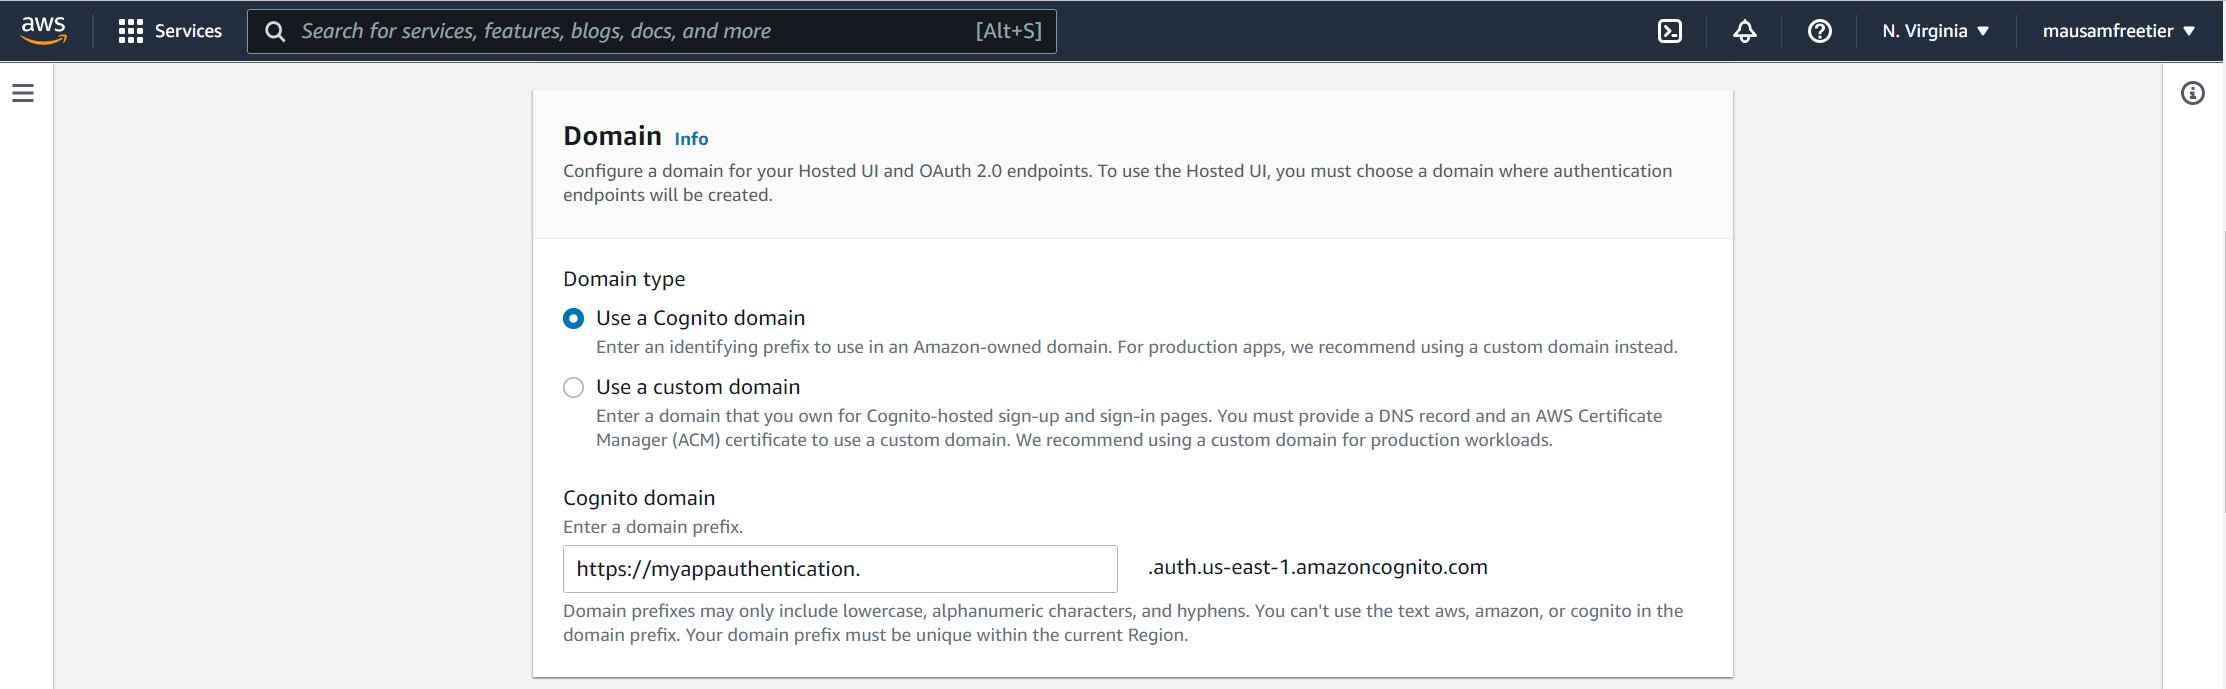Image resolution: width=2226 pixels, height=689 pixels.
Task: Click the arrow beside mausamfreetier
Action: [2189, 31]
